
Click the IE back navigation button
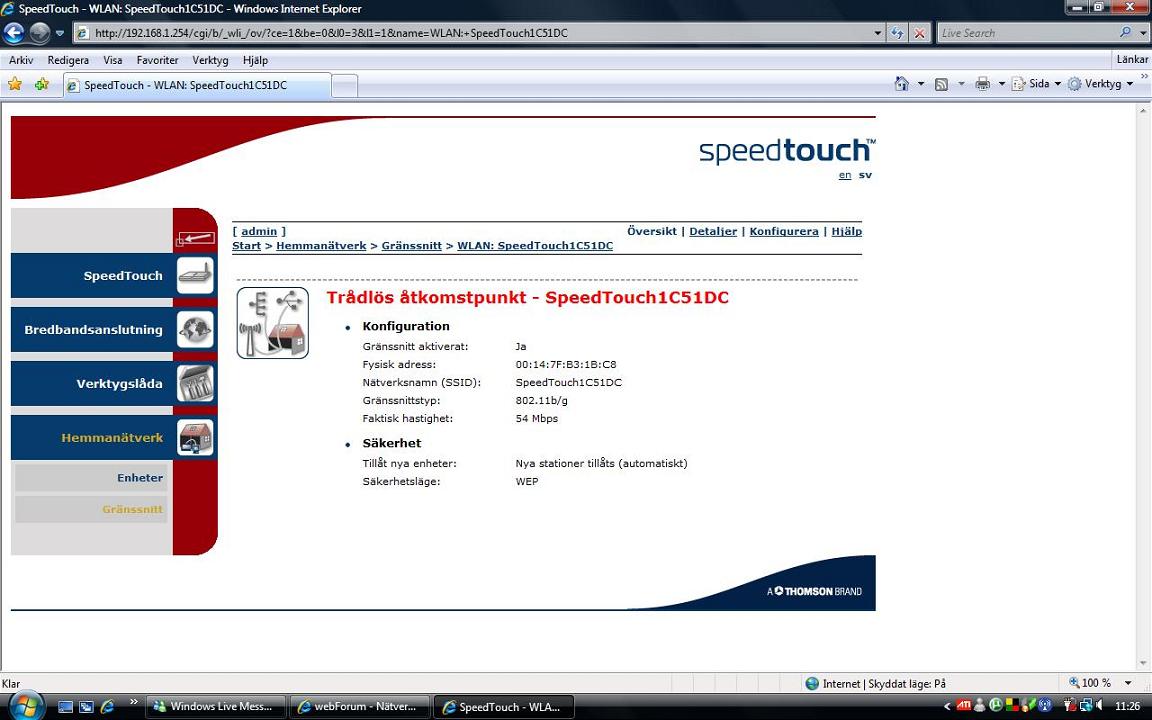click(x=14, y=33)
